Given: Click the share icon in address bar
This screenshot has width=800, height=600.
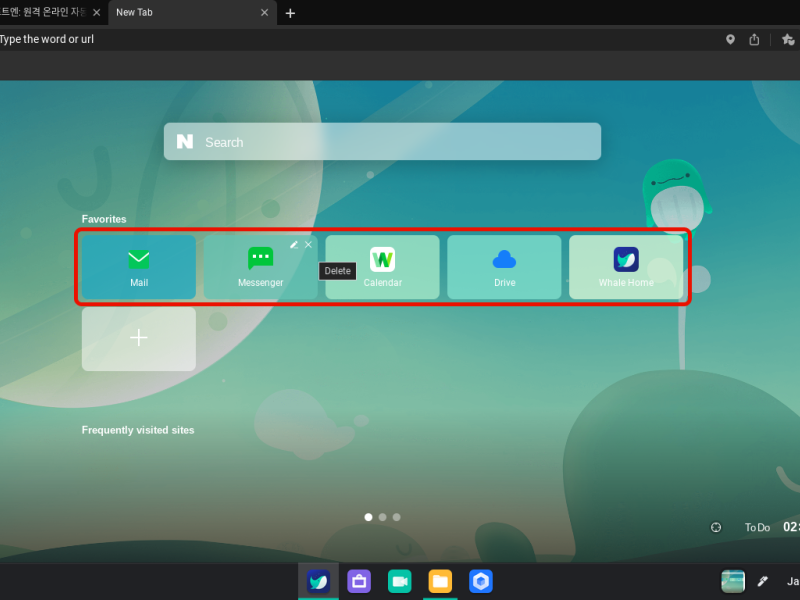Looking at the screenshot, I should point(754,39).
